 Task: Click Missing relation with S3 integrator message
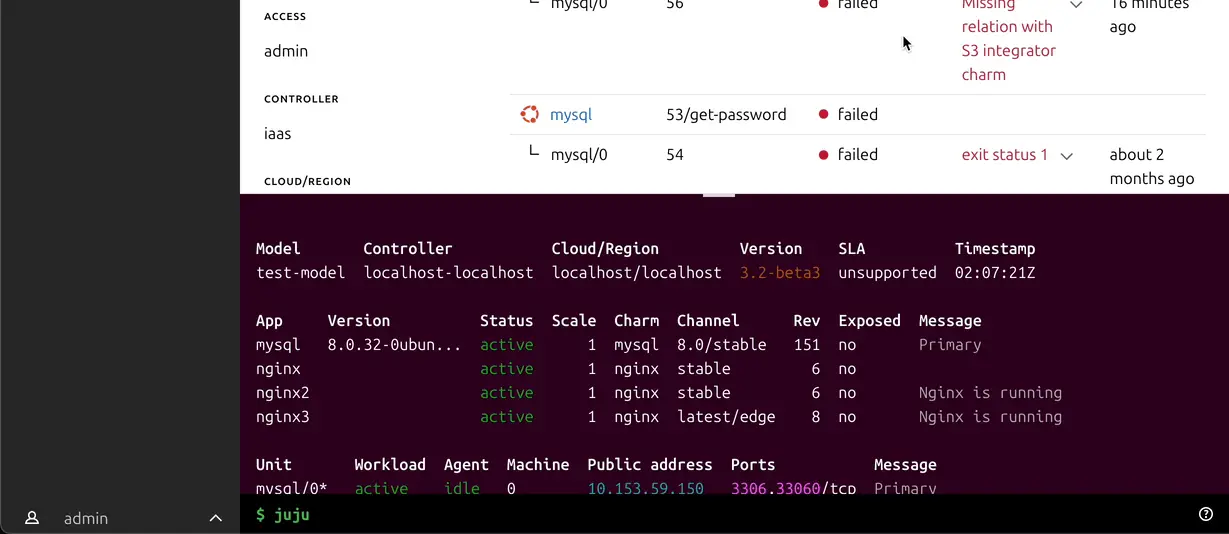(1008, 39)
